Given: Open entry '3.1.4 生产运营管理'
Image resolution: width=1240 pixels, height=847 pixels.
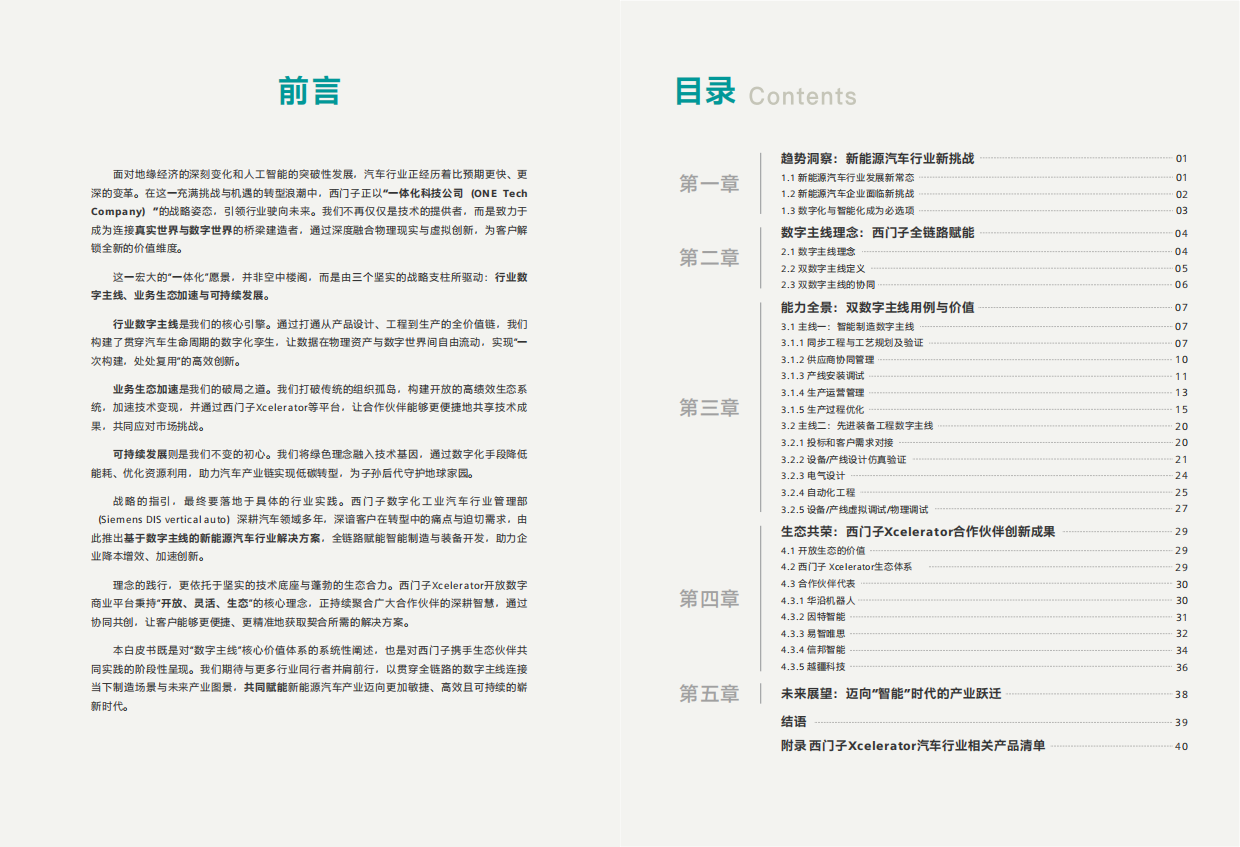Looking at the screenshot, I should 823,393.
